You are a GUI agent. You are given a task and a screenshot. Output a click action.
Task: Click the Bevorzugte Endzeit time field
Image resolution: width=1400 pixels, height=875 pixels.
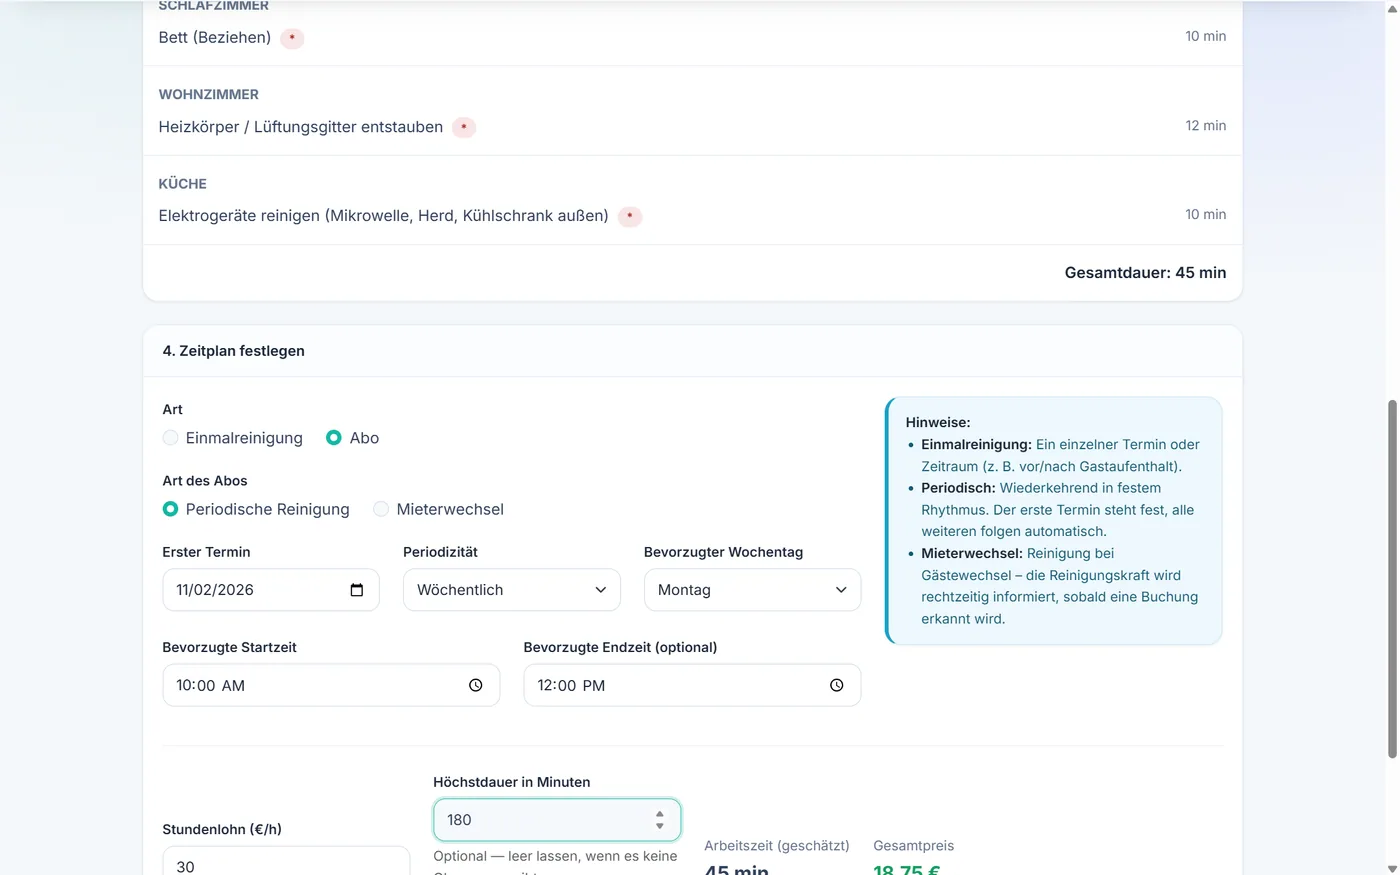[x=692, y=685]
